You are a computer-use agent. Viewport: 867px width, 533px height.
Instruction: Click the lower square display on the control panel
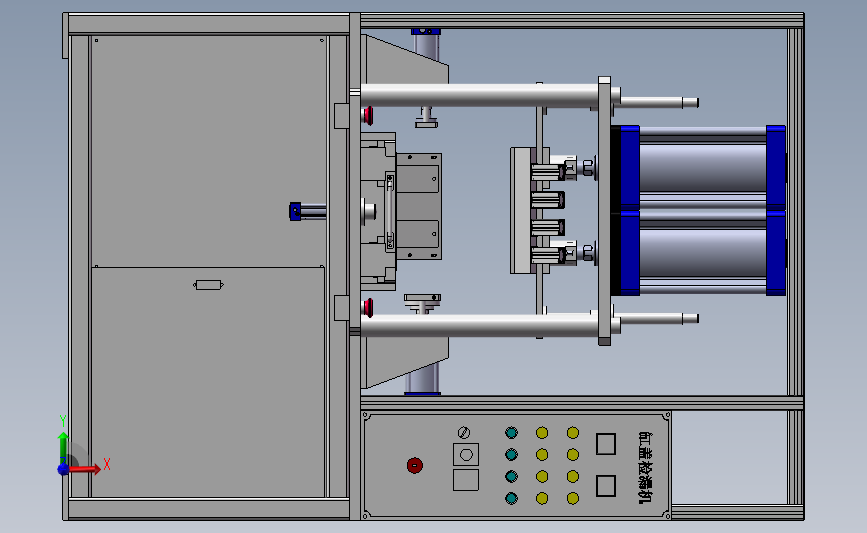pyautogui.click(x=606, y=486)
